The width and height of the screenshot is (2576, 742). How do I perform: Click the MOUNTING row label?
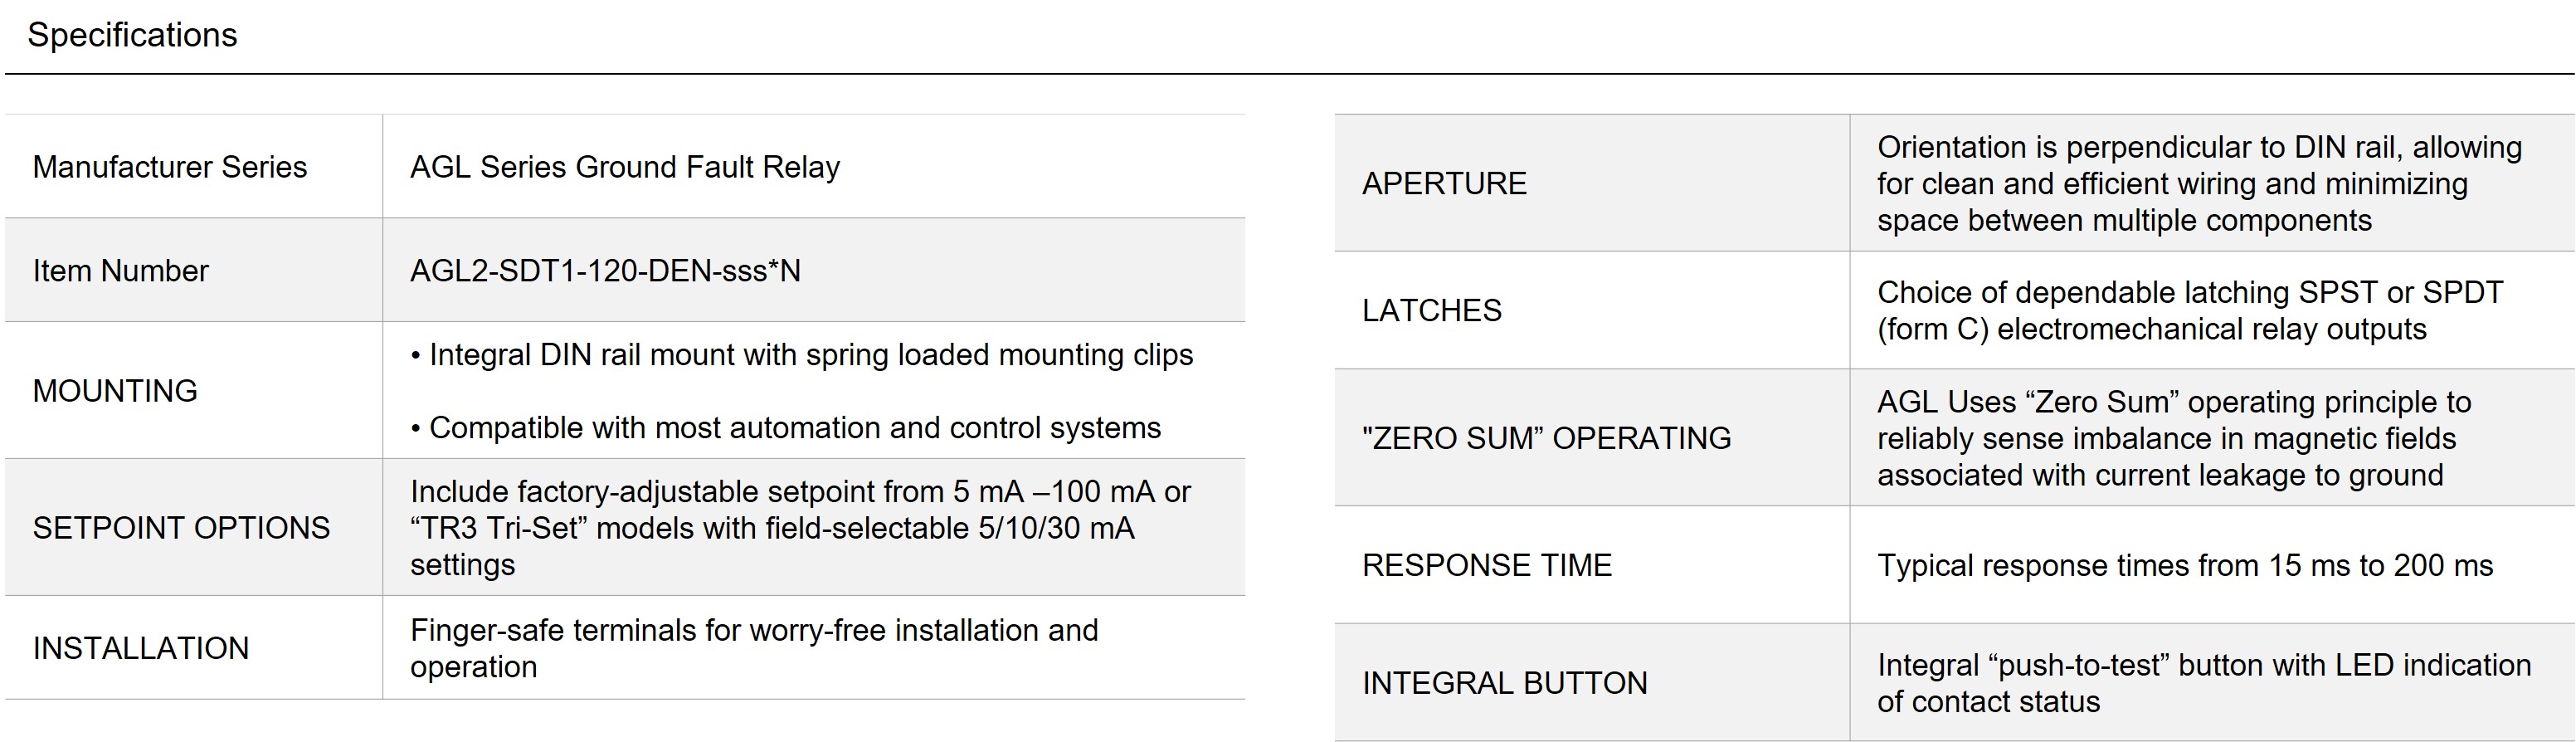[115, 391]
